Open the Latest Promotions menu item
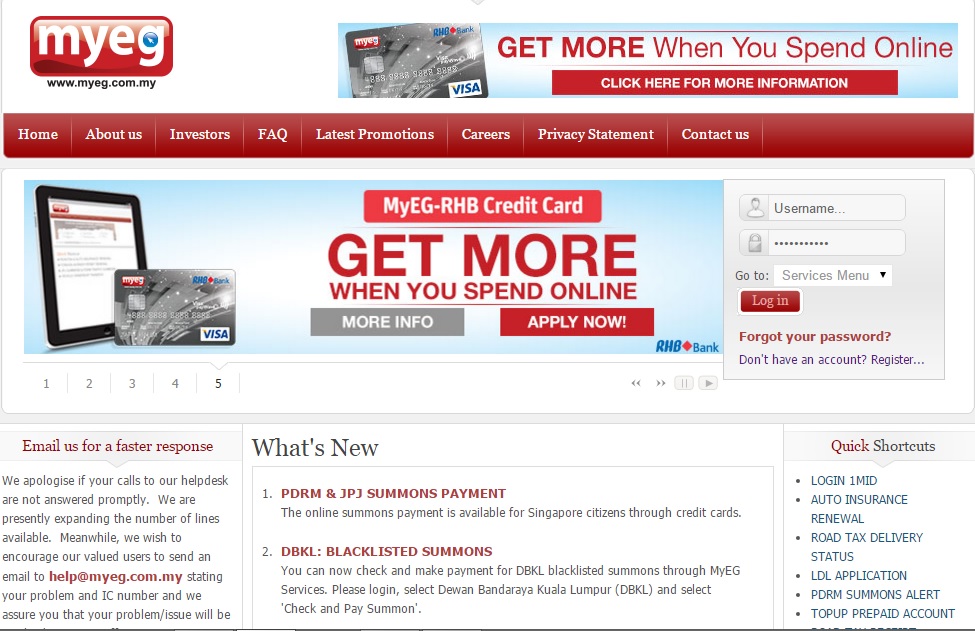Image resolution: width=975 pixels, height=631 pixels. click(375, 134)
